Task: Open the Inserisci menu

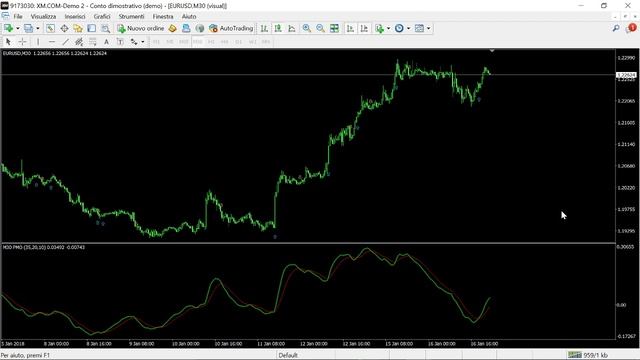Action: coord(75,16)
